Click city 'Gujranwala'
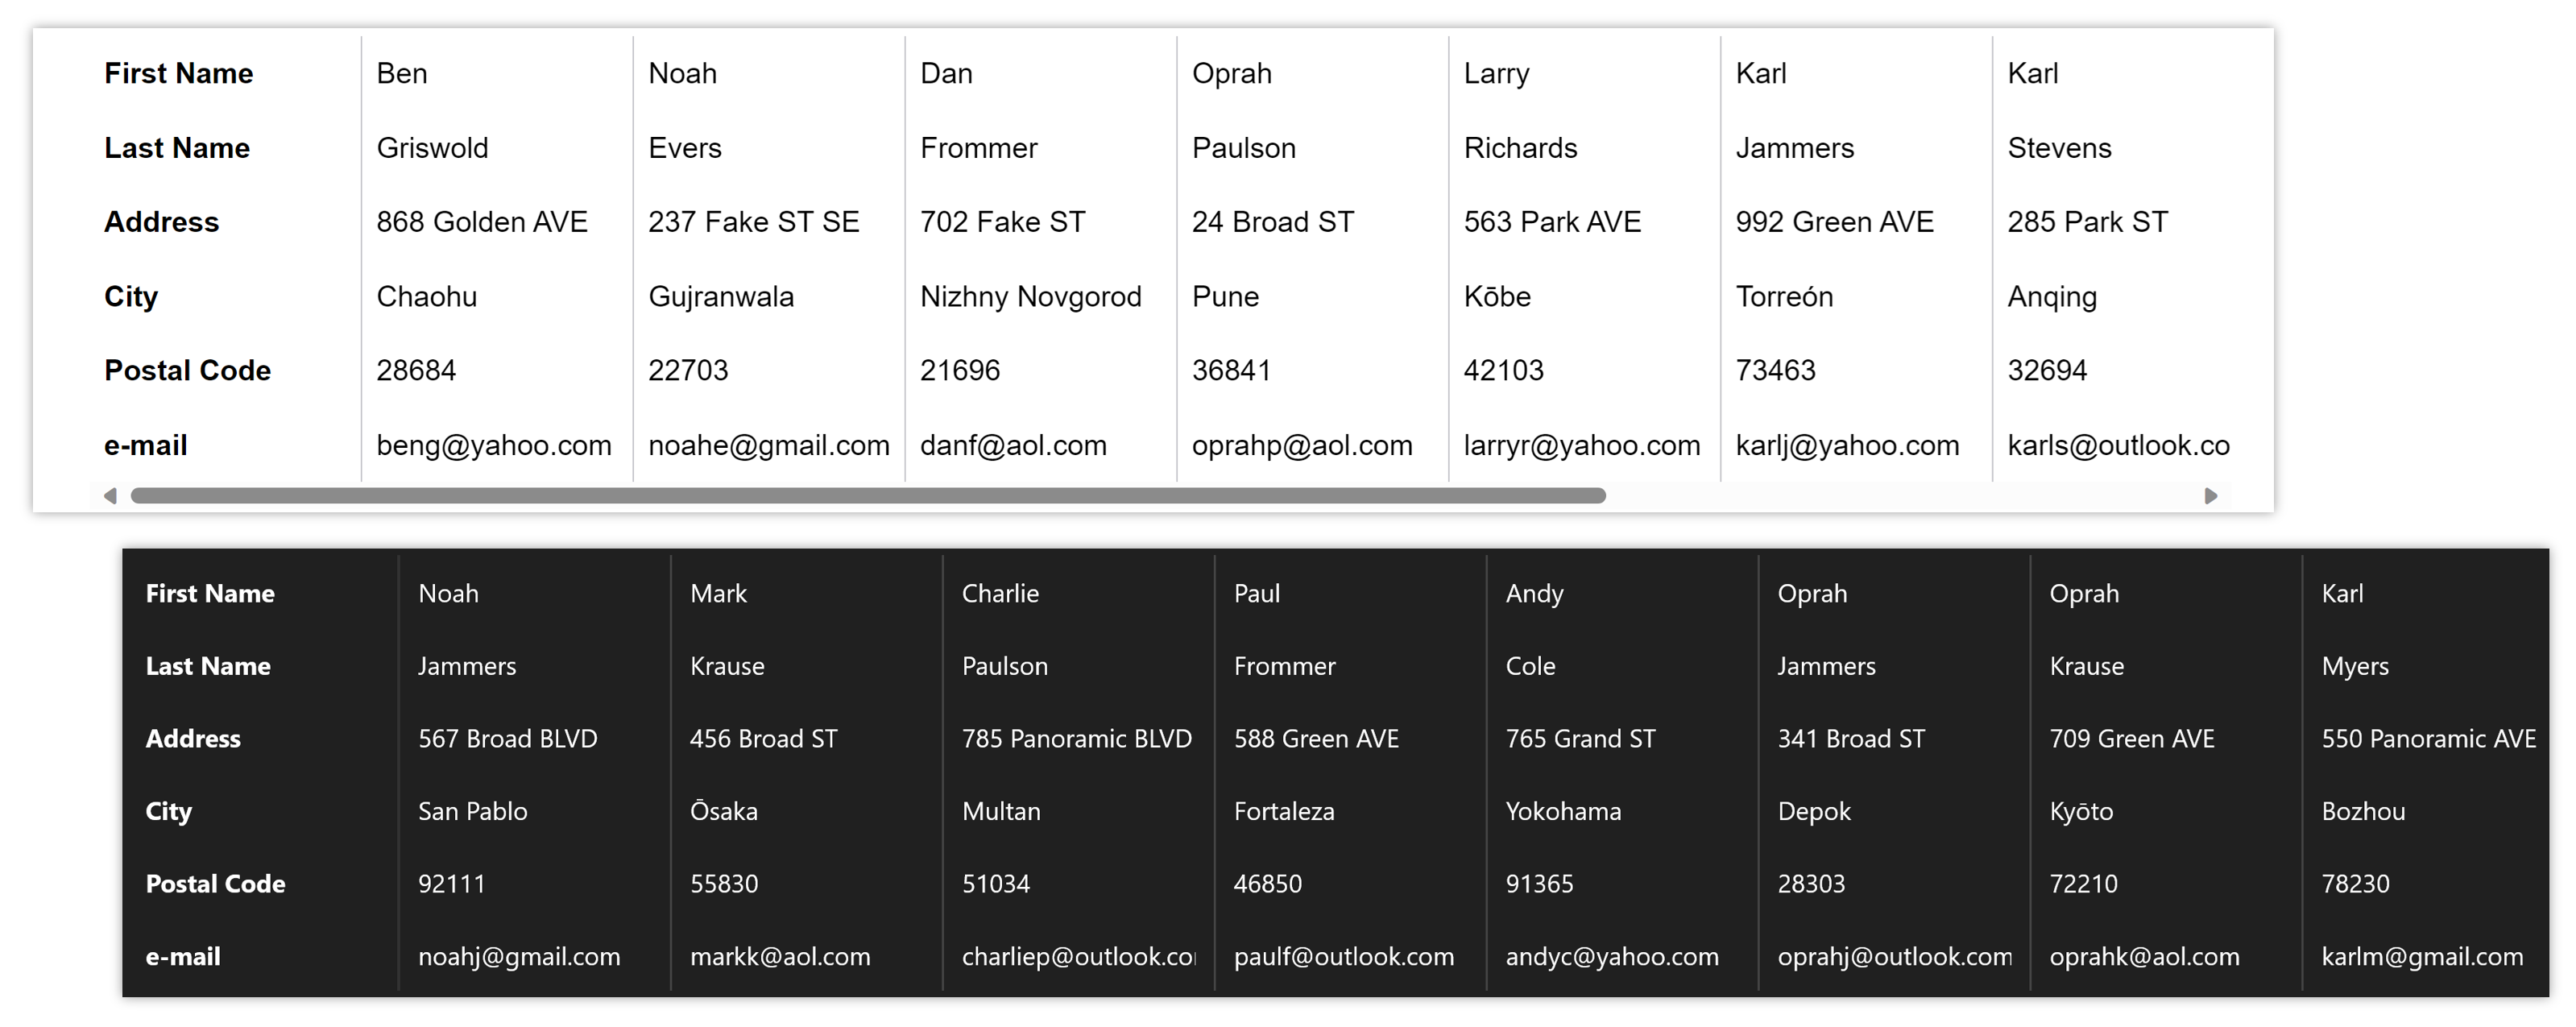The width and height of the screenshot is (2576, 1027). tap(721, 297)
